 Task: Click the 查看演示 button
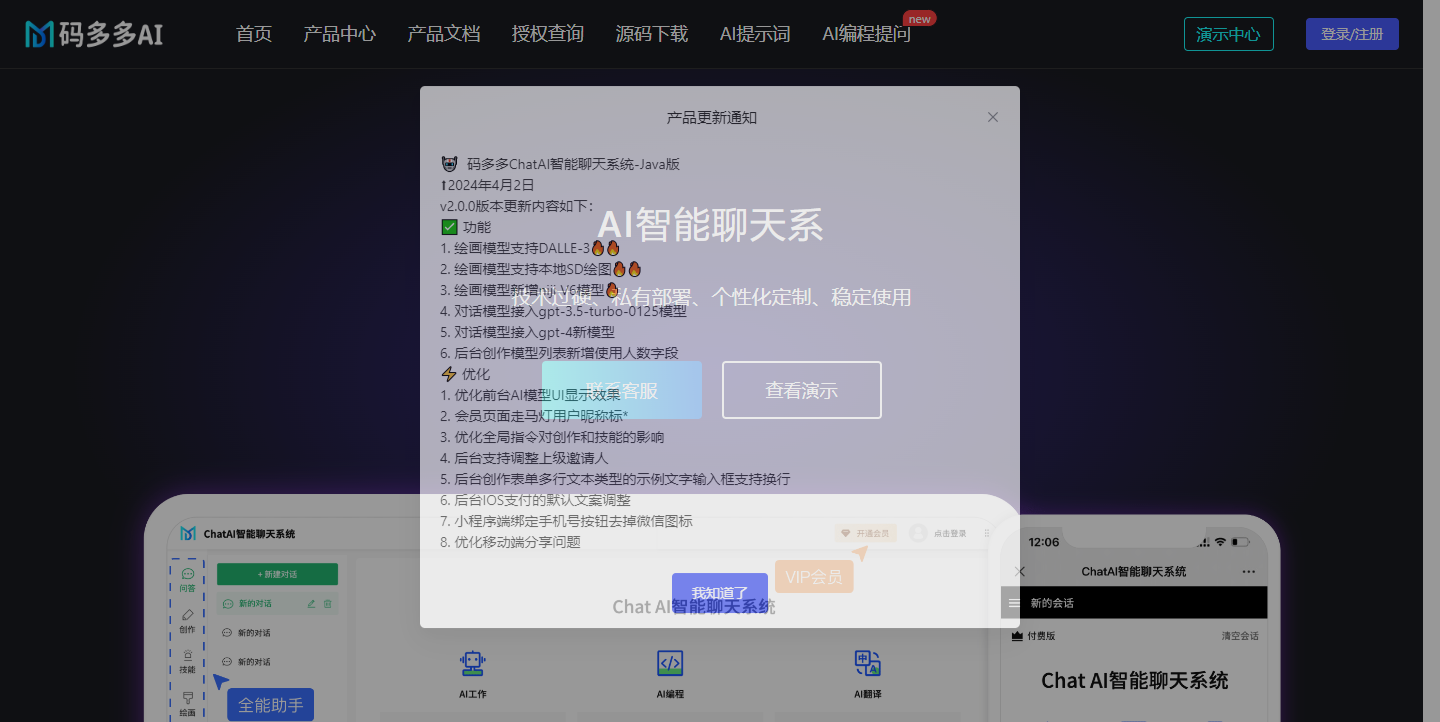point(802,390)
